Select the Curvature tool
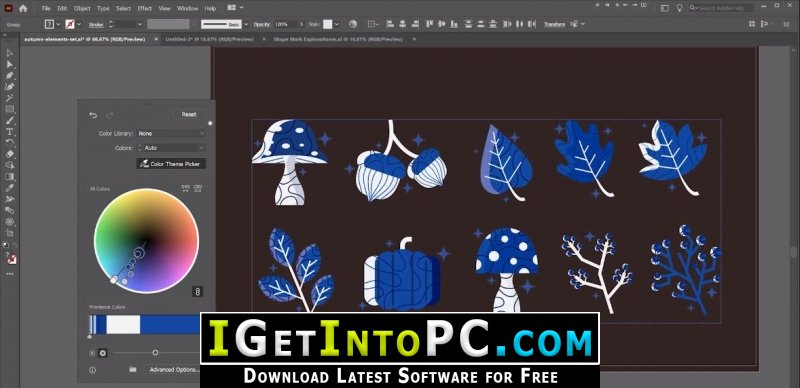Image resolution: width=800 pixels, height=388 pixels. 10,87
